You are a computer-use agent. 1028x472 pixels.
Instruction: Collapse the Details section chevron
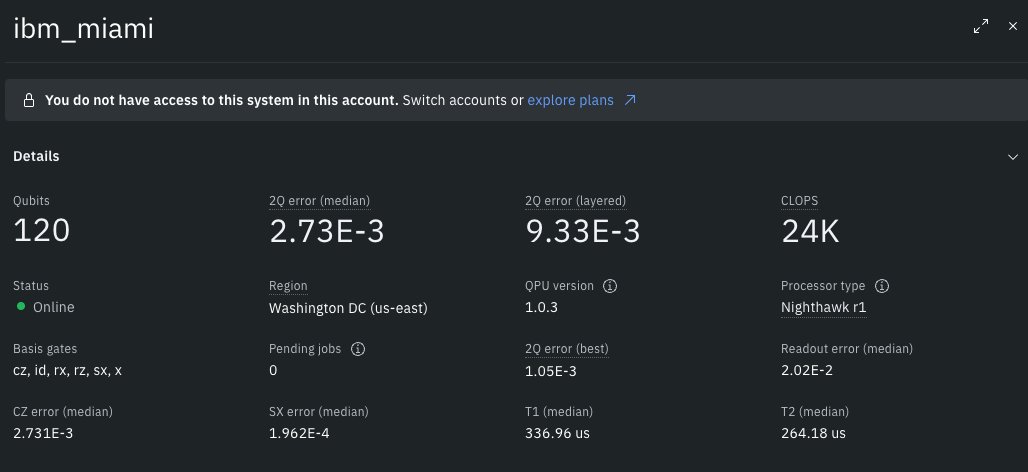click(x=1013, y=157)
